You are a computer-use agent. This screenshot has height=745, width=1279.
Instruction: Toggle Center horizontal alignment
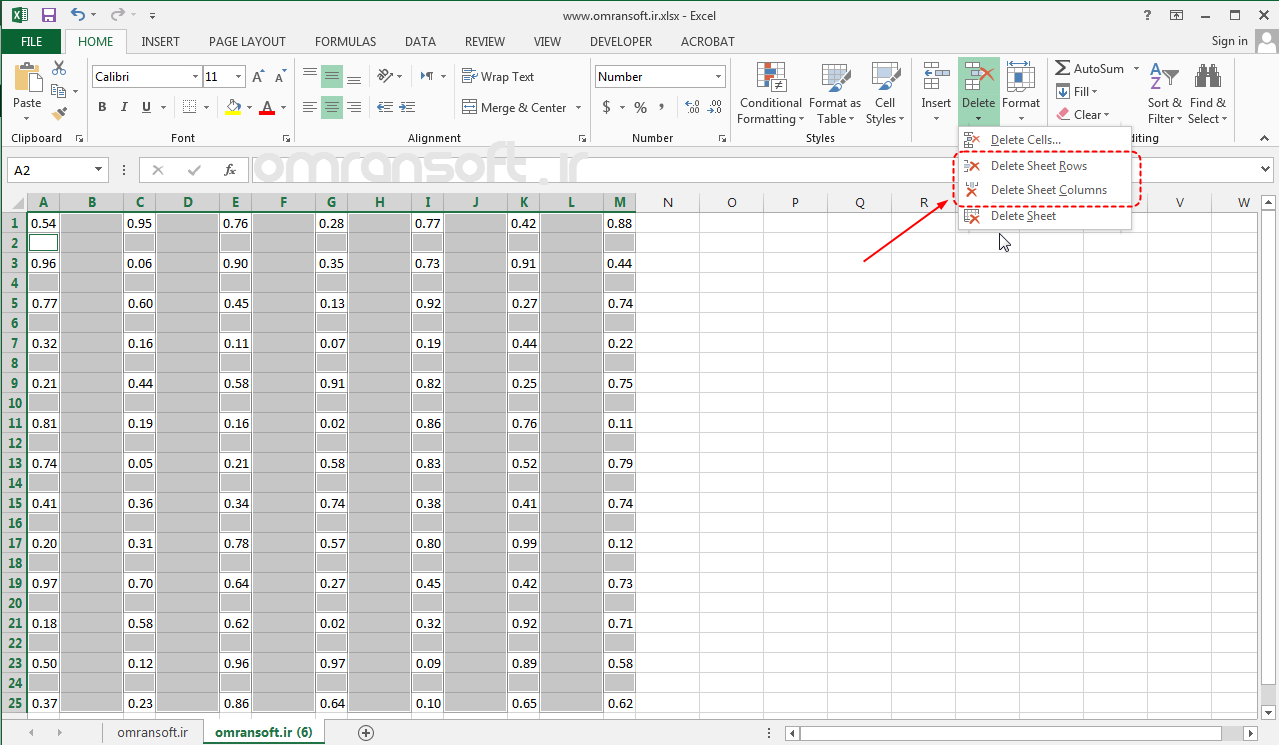coord(332,107)
